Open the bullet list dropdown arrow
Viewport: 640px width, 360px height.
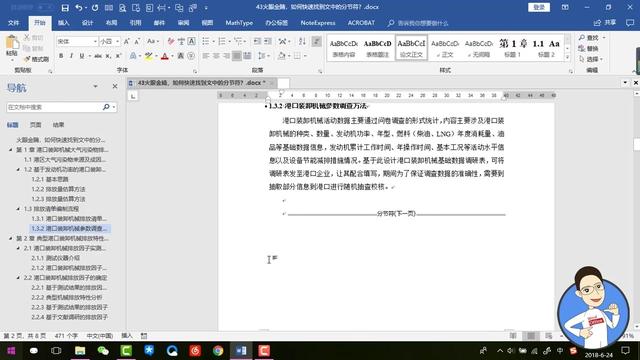pyautogui.click(x=213, y=41)
